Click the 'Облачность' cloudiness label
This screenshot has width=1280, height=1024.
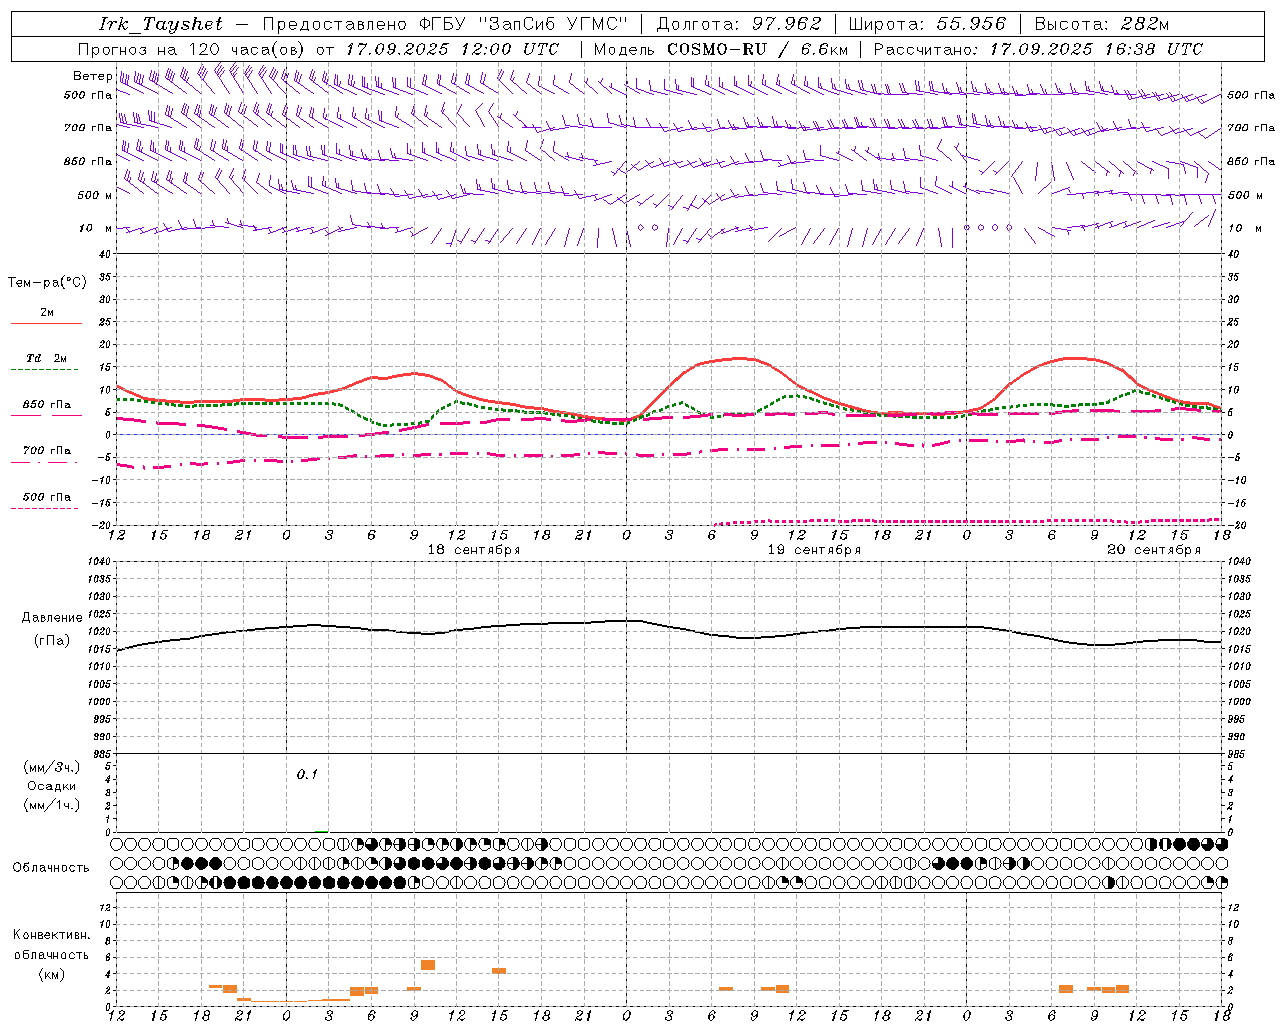click(x=51, y=868)
